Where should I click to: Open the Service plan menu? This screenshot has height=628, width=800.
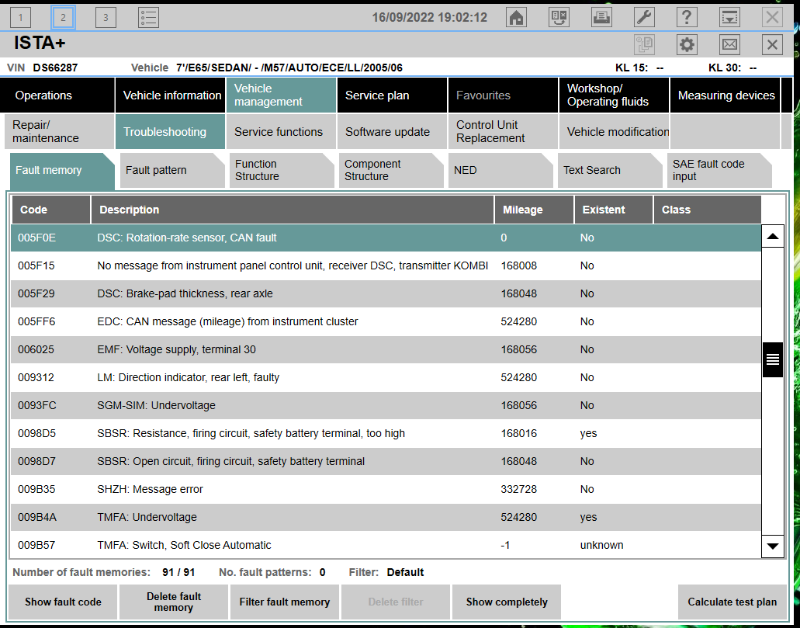[392, 95]
